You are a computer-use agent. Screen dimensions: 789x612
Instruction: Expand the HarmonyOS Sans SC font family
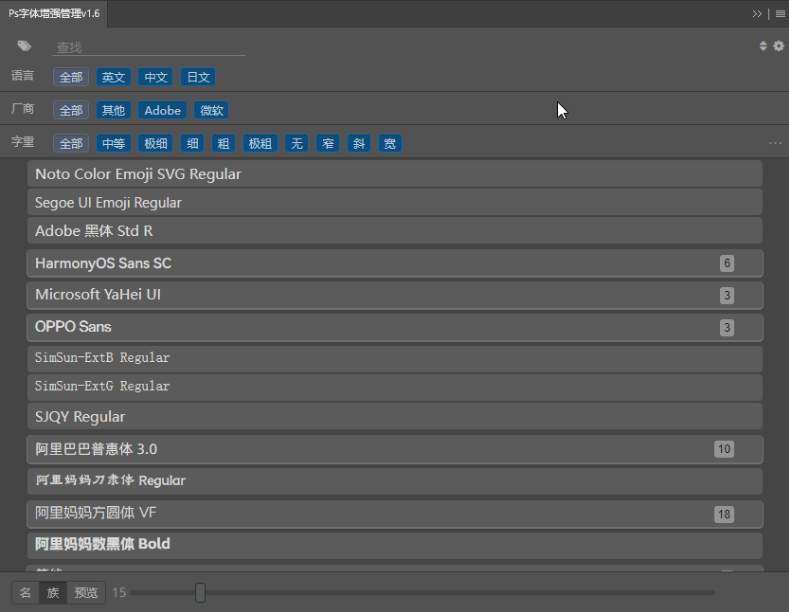[x=394, y=264]
